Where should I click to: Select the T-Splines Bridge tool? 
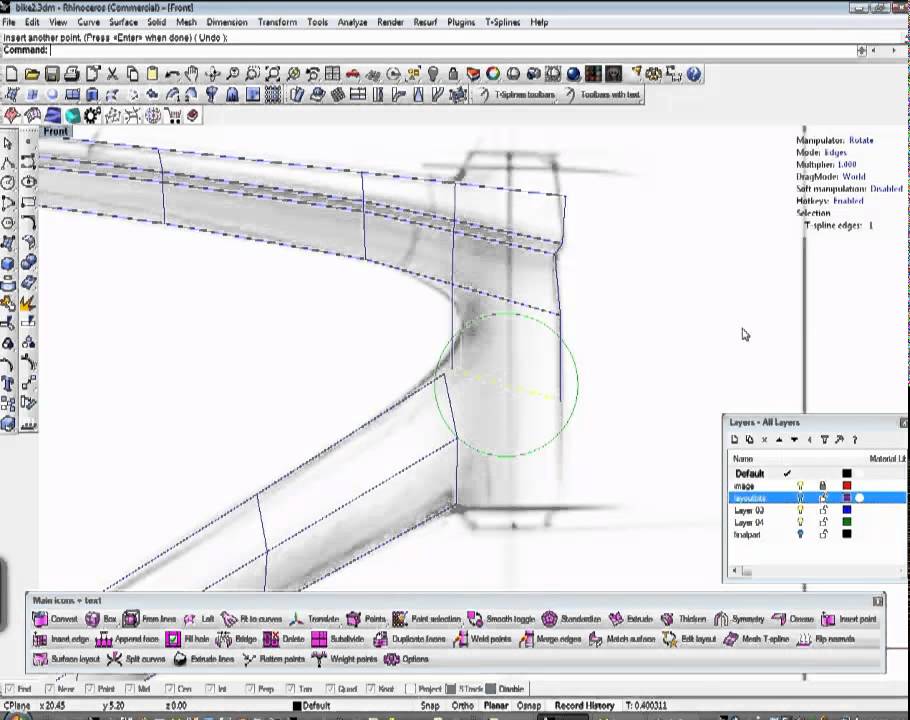coord(236,639)
